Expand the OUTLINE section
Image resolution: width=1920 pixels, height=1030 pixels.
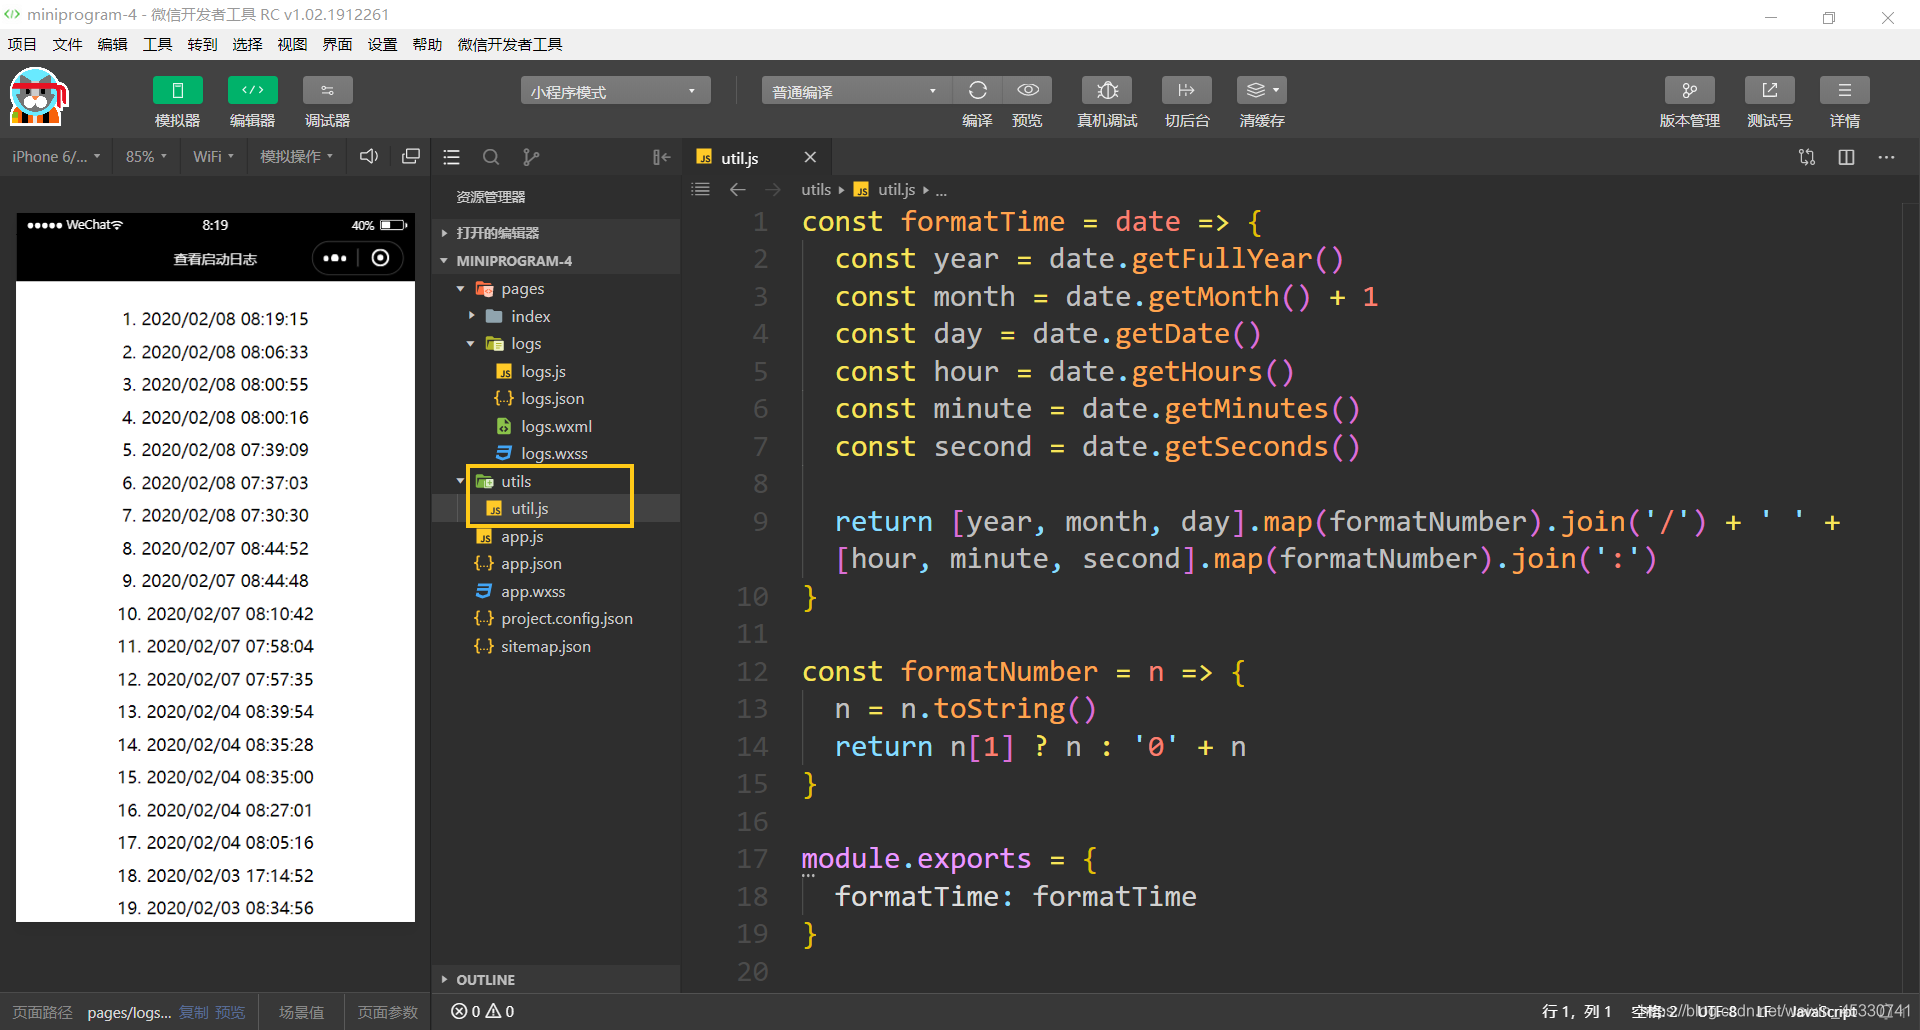click(x=556, y=980)
